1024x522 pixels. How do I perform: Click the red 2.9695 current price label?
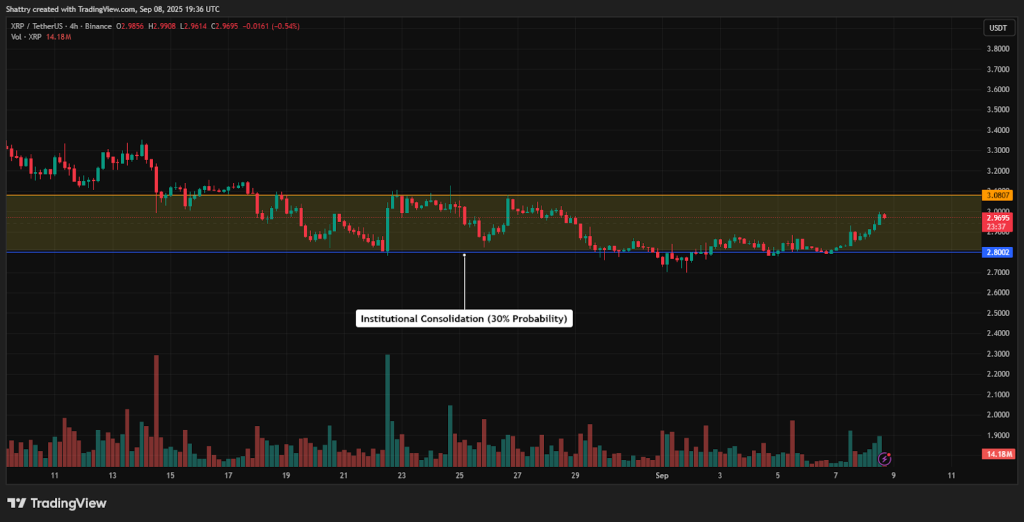pyautogui.click(x=996, y=218)
